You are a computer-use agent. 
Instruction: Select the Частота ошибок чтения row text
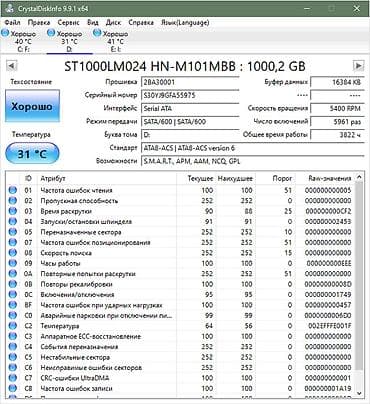pos(76,190)
